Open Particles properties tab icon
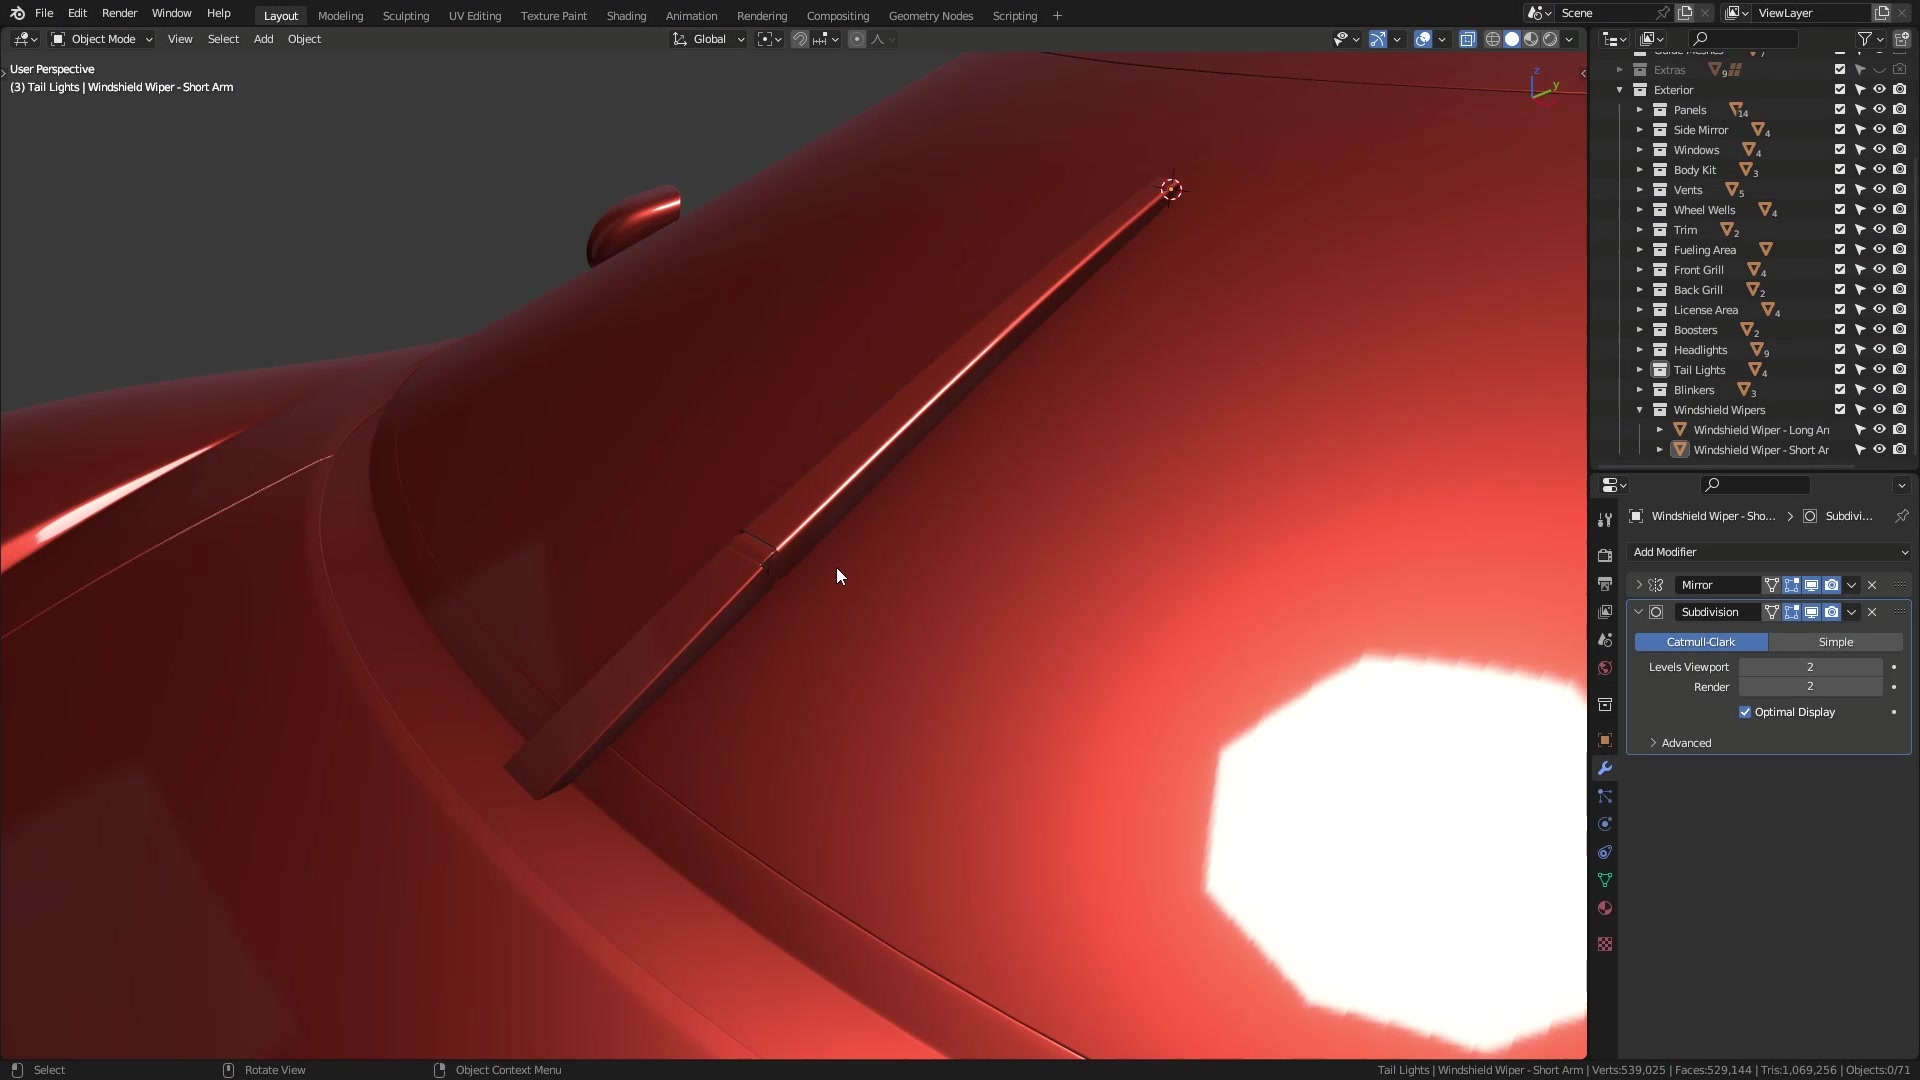The height and width of the screenshot is (1080, 1920). 1605,796
